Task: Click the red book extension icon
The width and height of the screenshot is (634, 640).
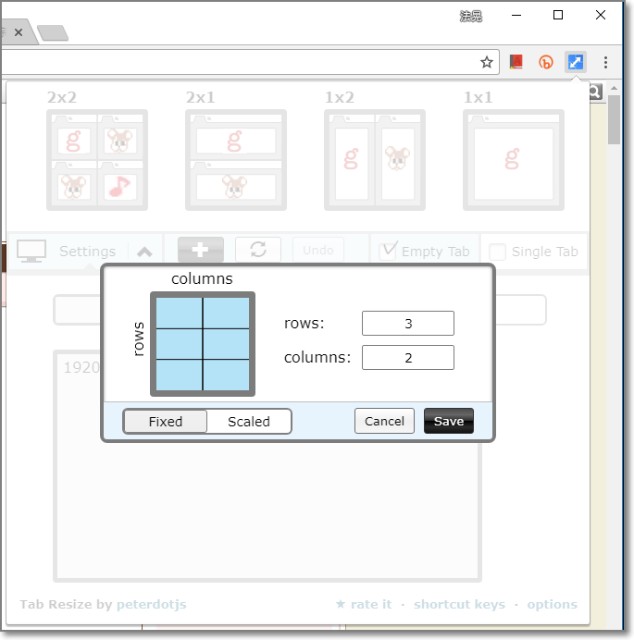Action: [x=516, y=62]
